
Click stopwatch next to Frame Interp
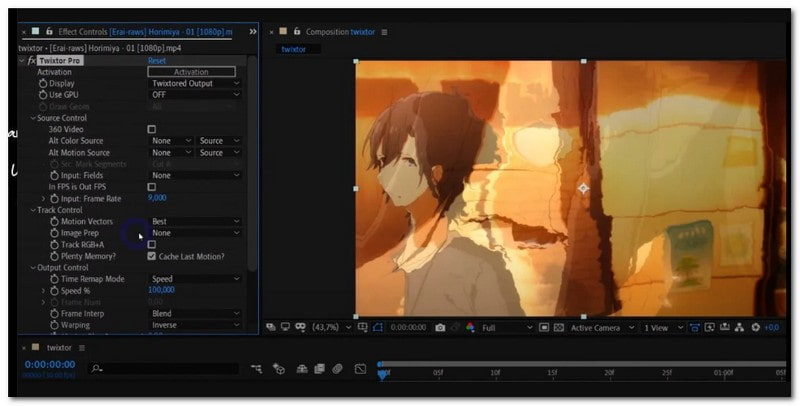[x=55, y=314]
